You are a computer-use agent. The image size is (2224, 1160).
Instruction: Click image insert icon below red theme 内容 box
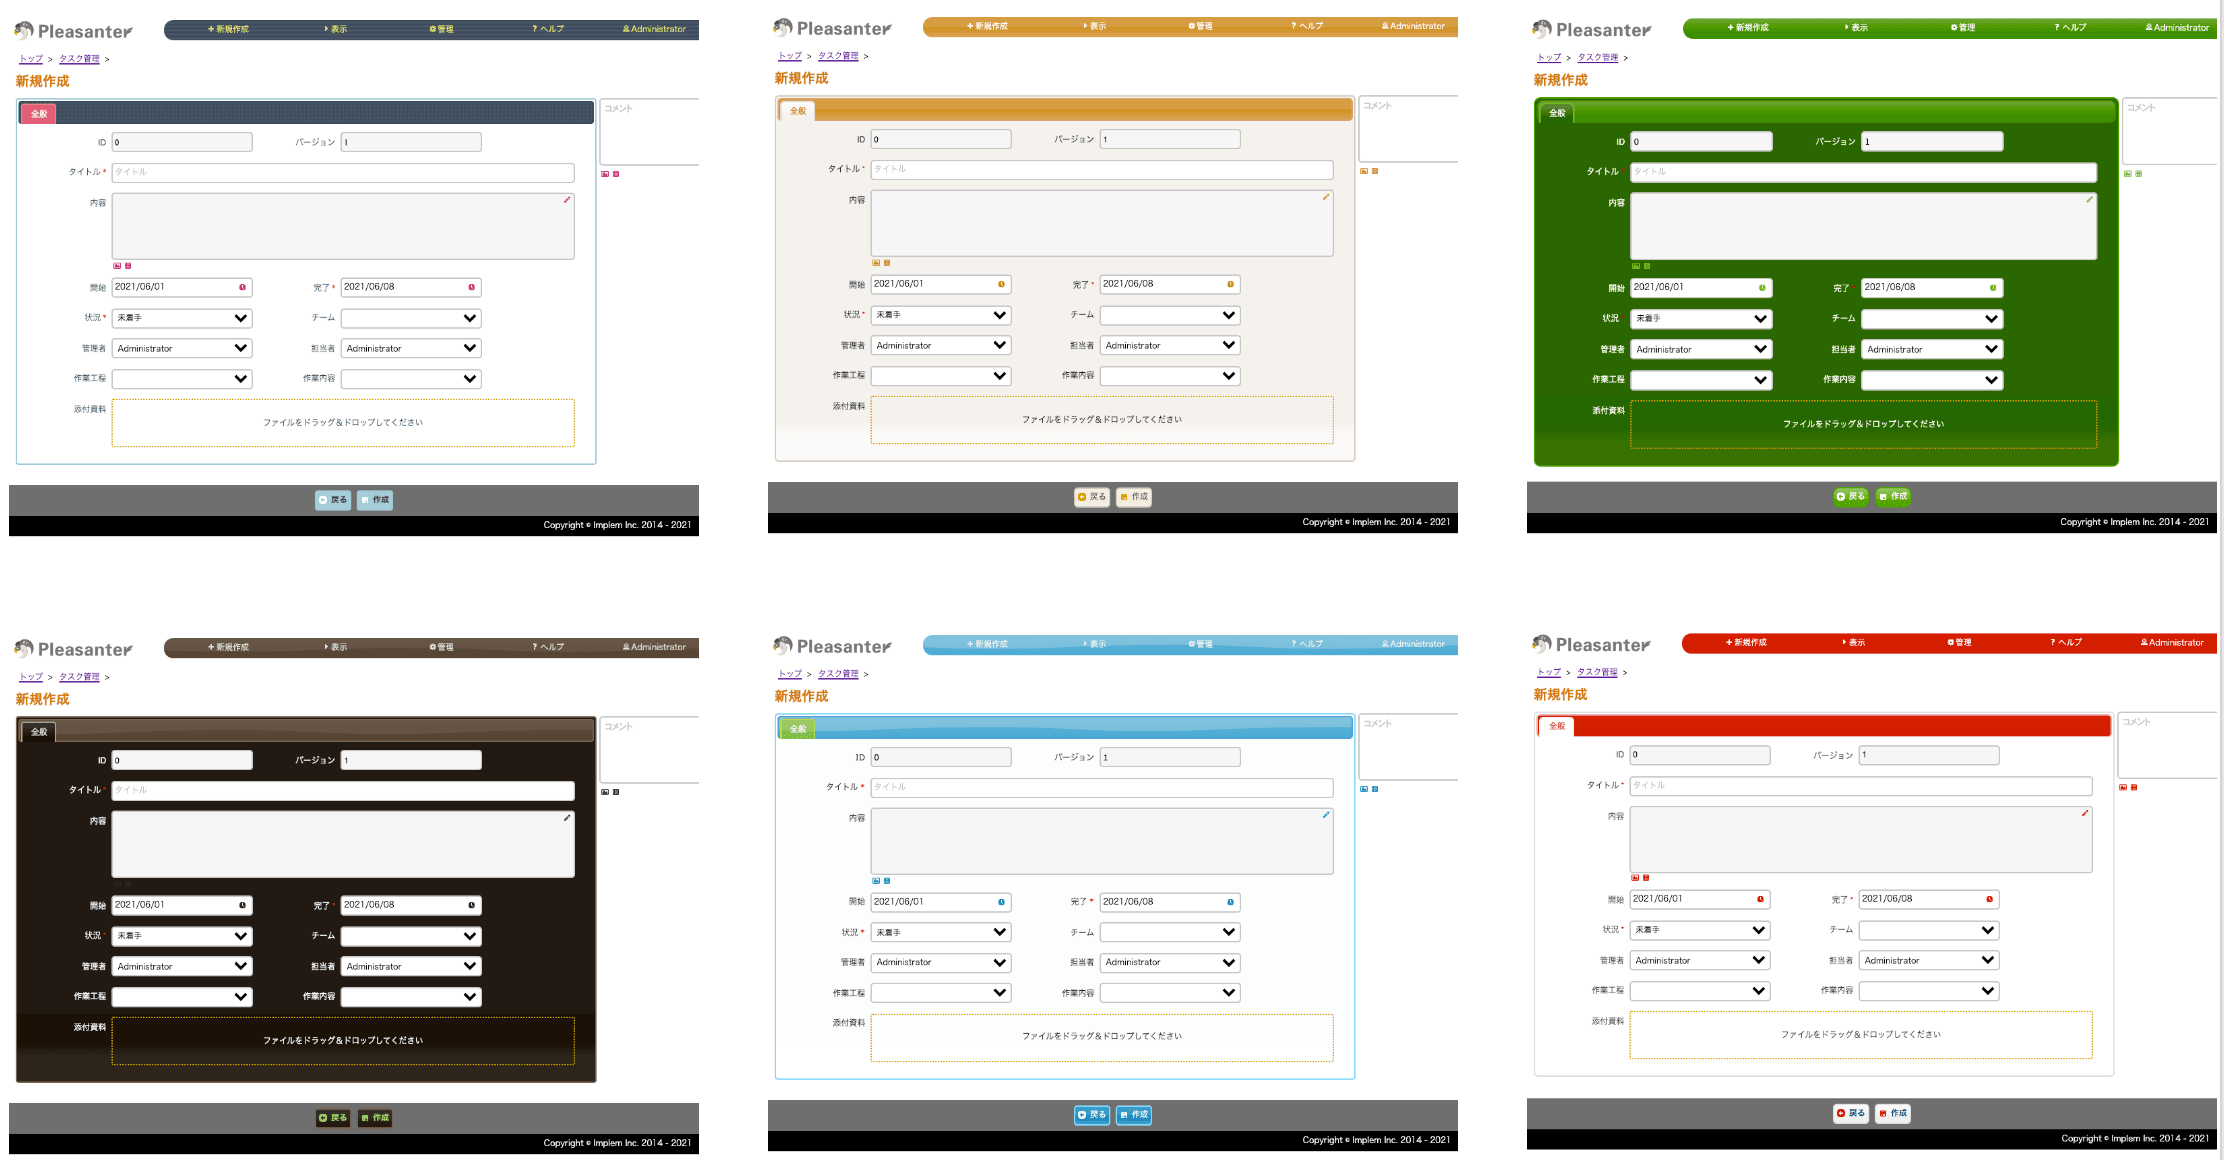pyautogui.click(x=1635, y=878)
